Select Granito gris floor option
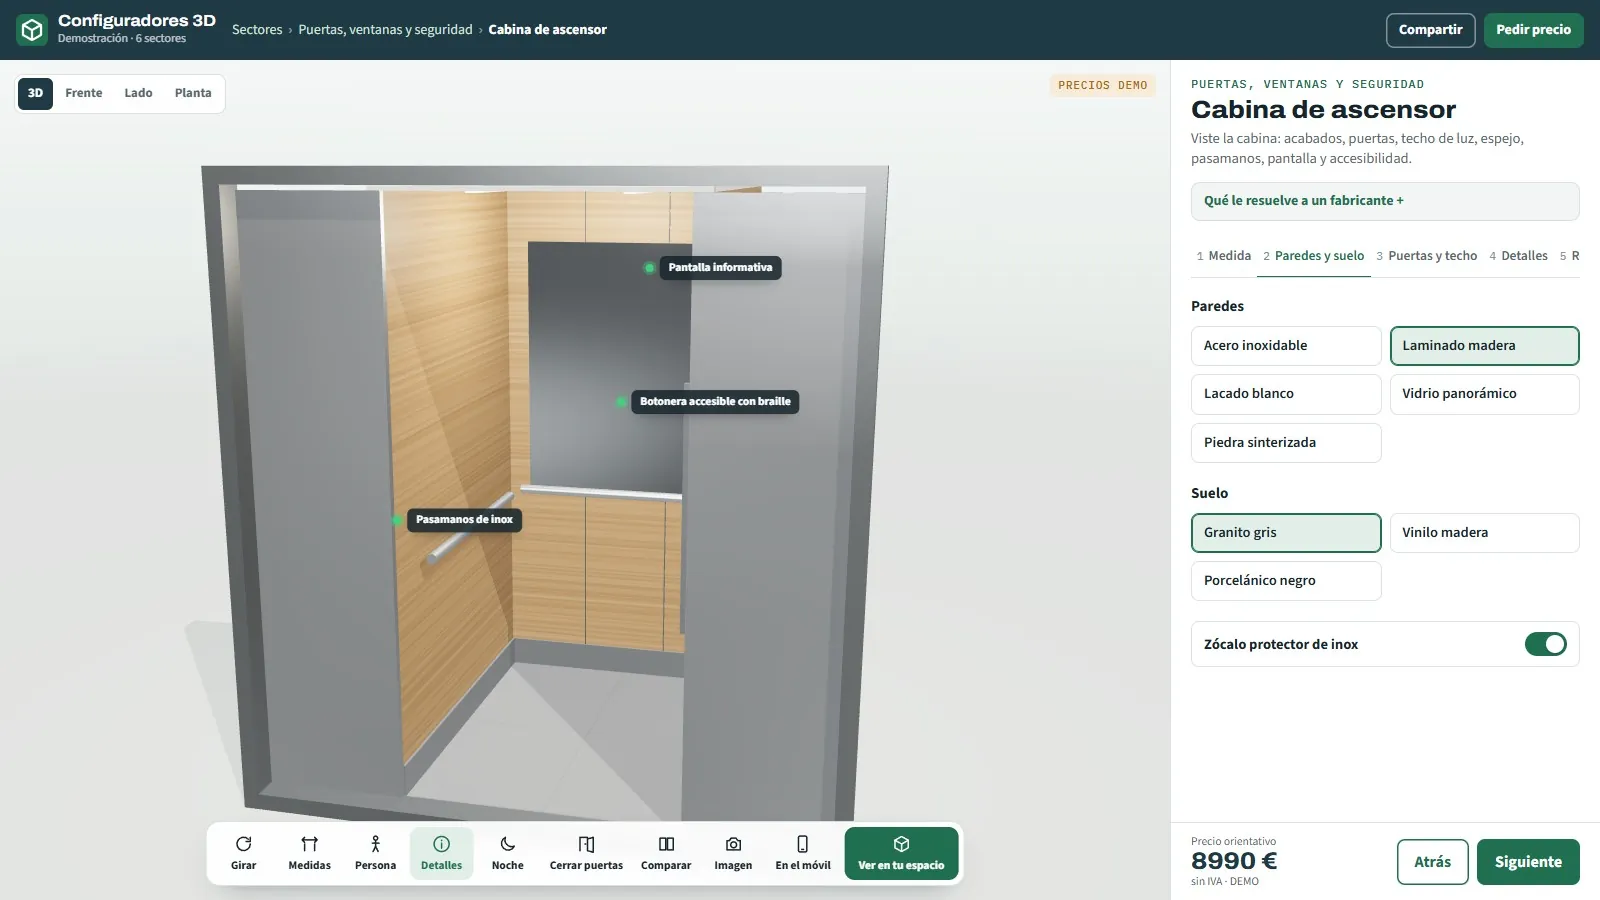The width and height of the screenshot is (1600, 900). click(x=1286, y=533)
